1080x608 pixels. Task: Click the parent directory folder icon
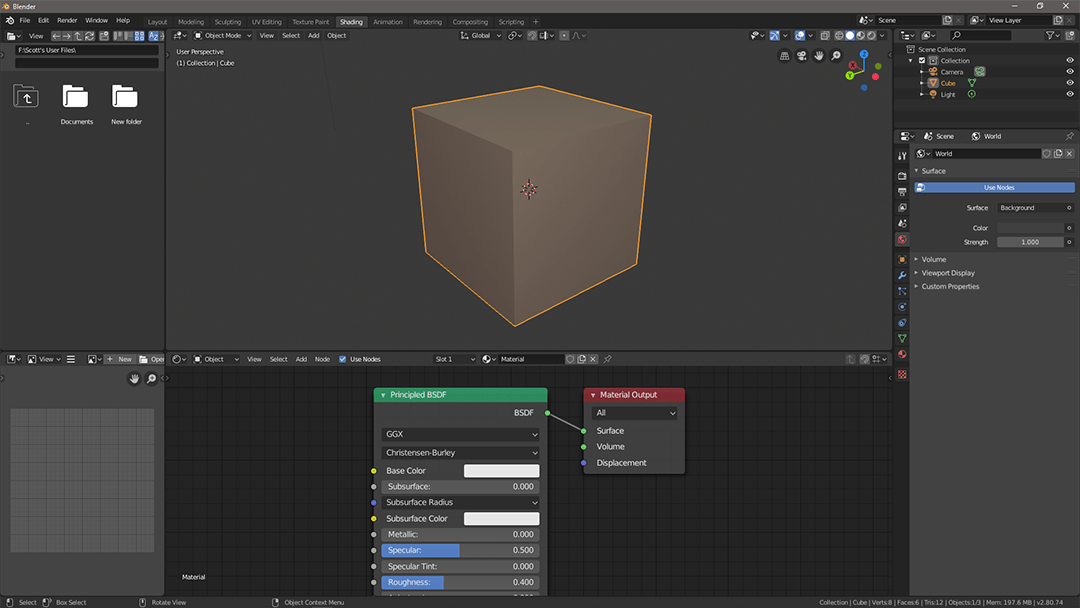pyautogui.click(x=26, y=97)
